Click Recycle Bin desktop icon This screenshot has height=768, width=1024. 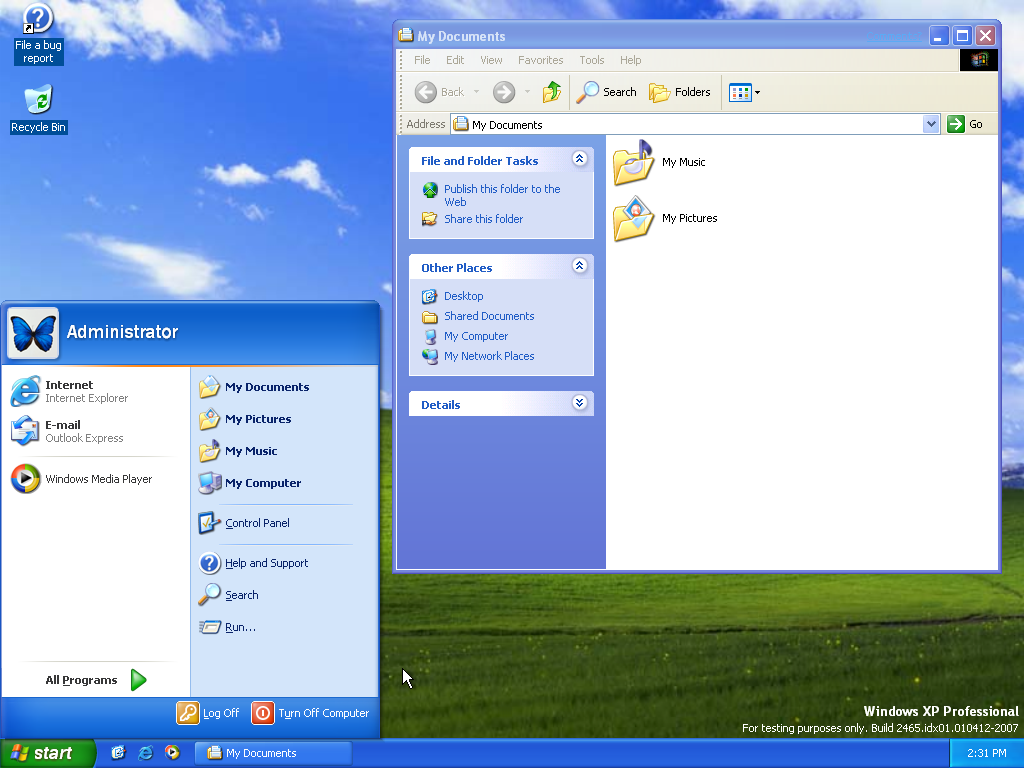pyautogui.click(x=38, y=109)
